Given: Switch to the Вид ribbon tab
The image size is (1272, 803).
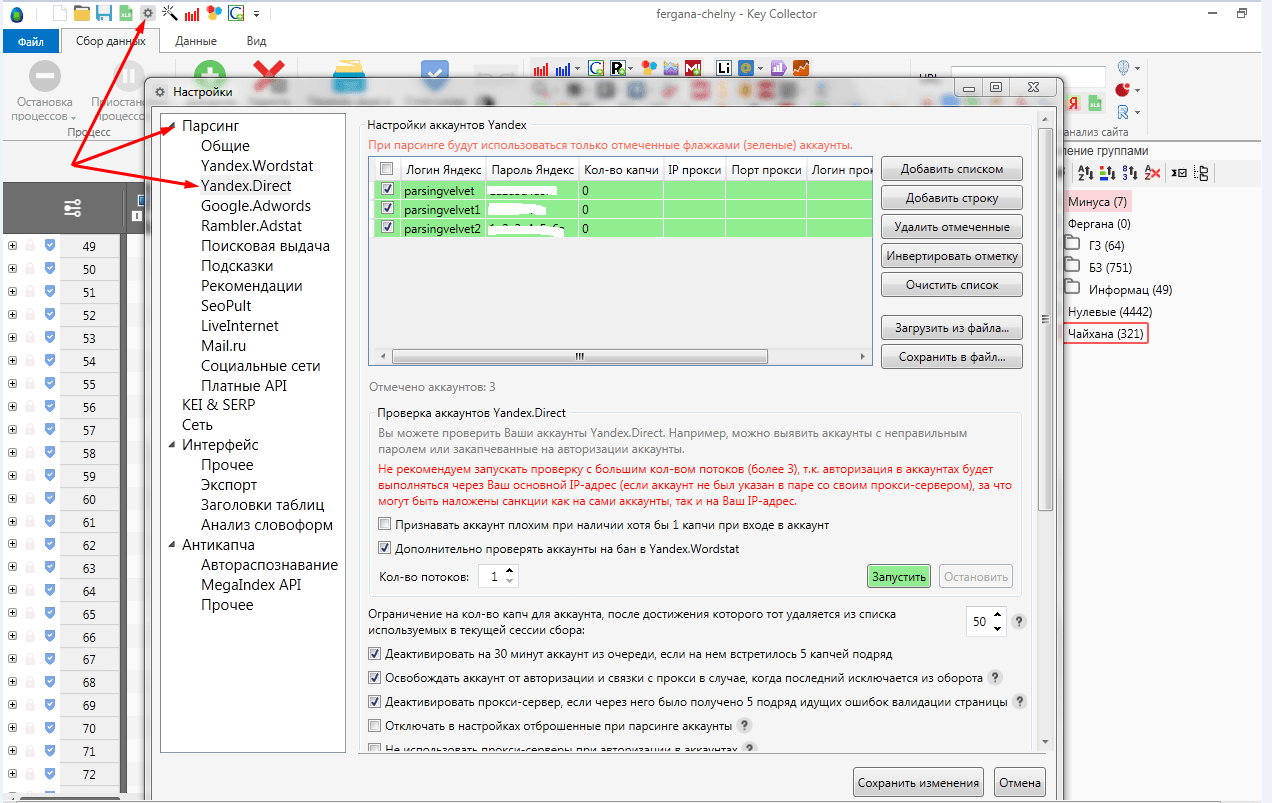Looking at the screenshot, I should (256, 41).
